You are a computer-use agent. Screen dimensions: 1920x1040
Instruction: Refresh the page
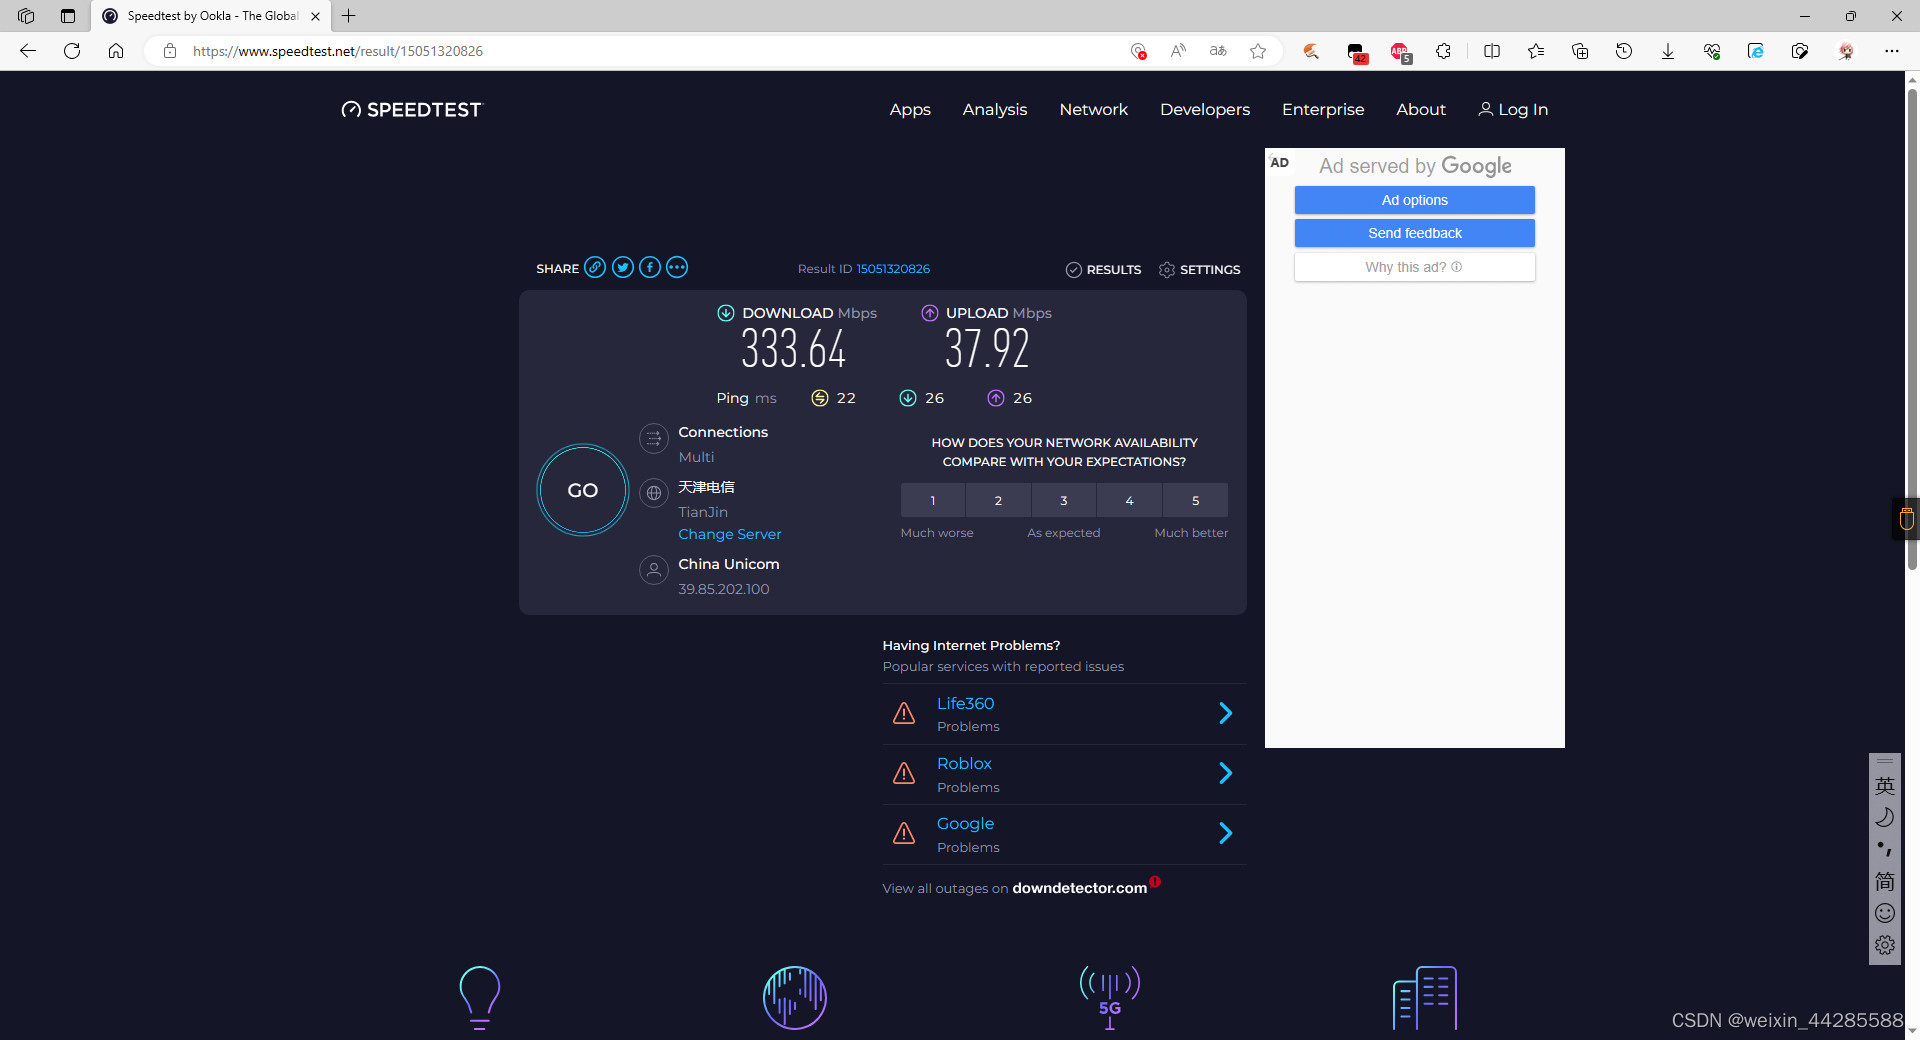[72, 51]
